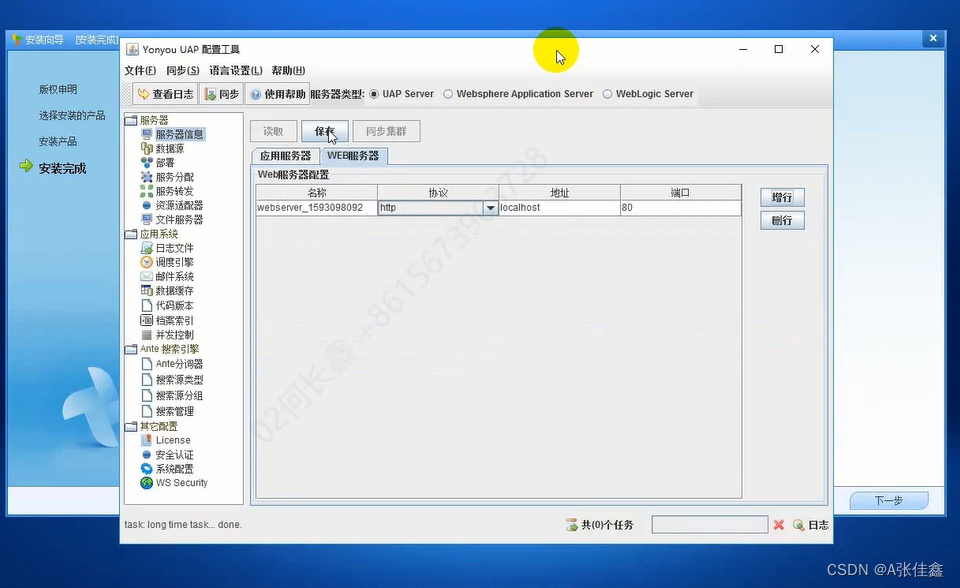
Task: Click 下一步 in the install wizard window
Action: [x=889, y=500]
